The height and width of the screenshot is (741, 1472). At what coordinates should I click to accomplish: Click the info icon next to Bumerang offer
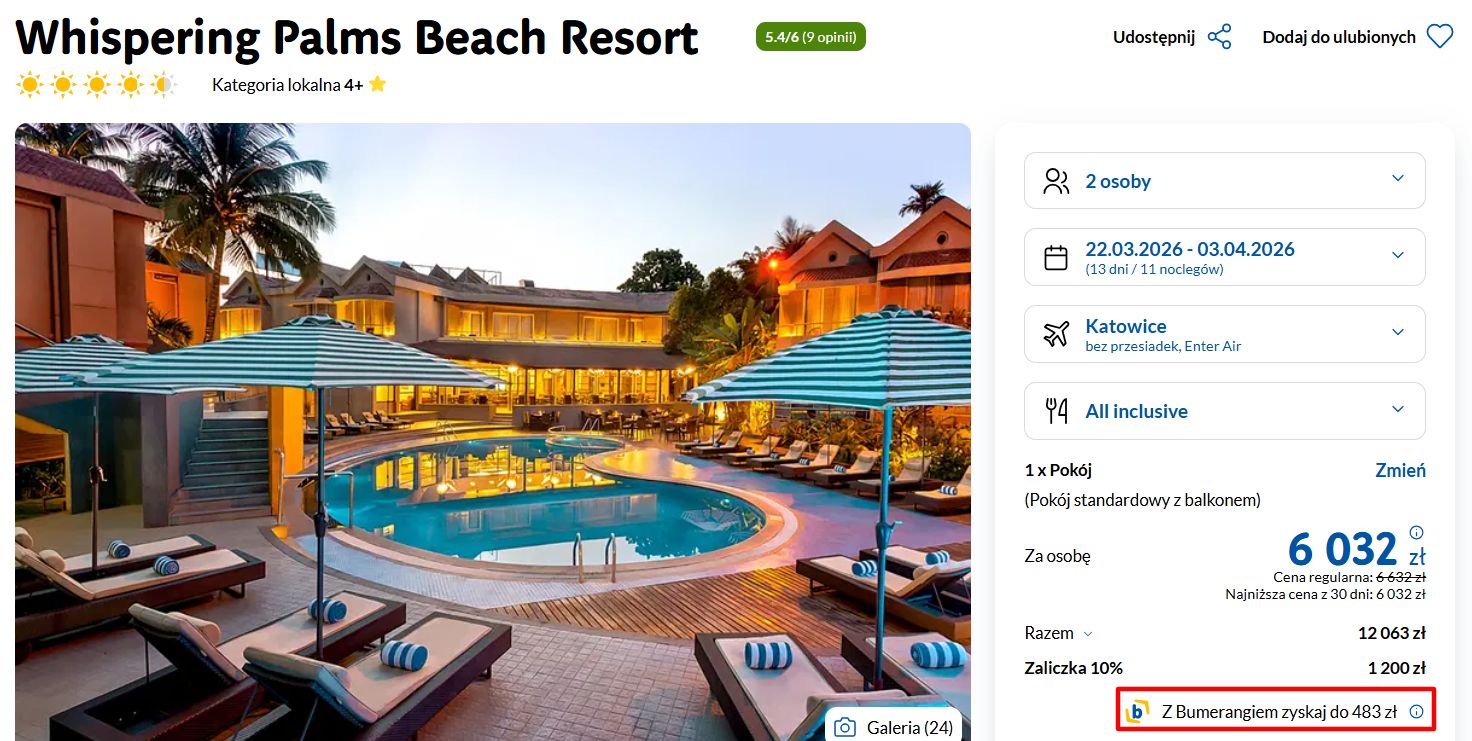1416,712
